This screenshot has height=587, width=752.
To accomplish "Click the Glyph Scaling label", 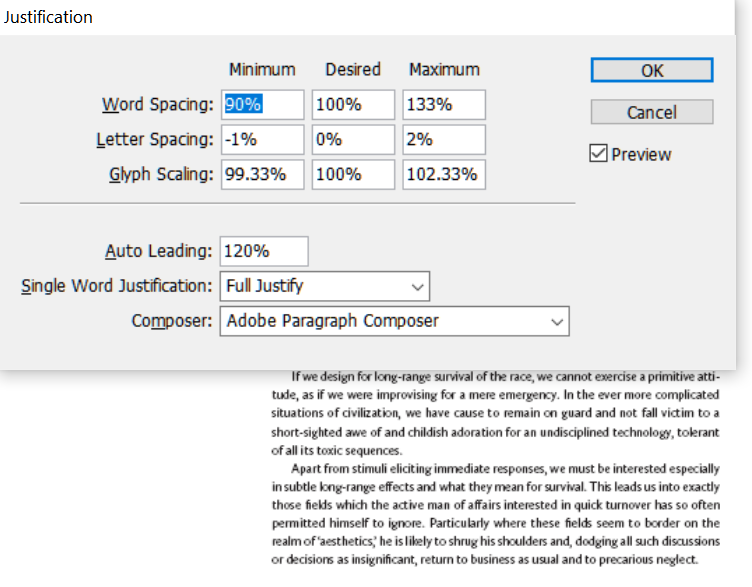I will point(161,174).
